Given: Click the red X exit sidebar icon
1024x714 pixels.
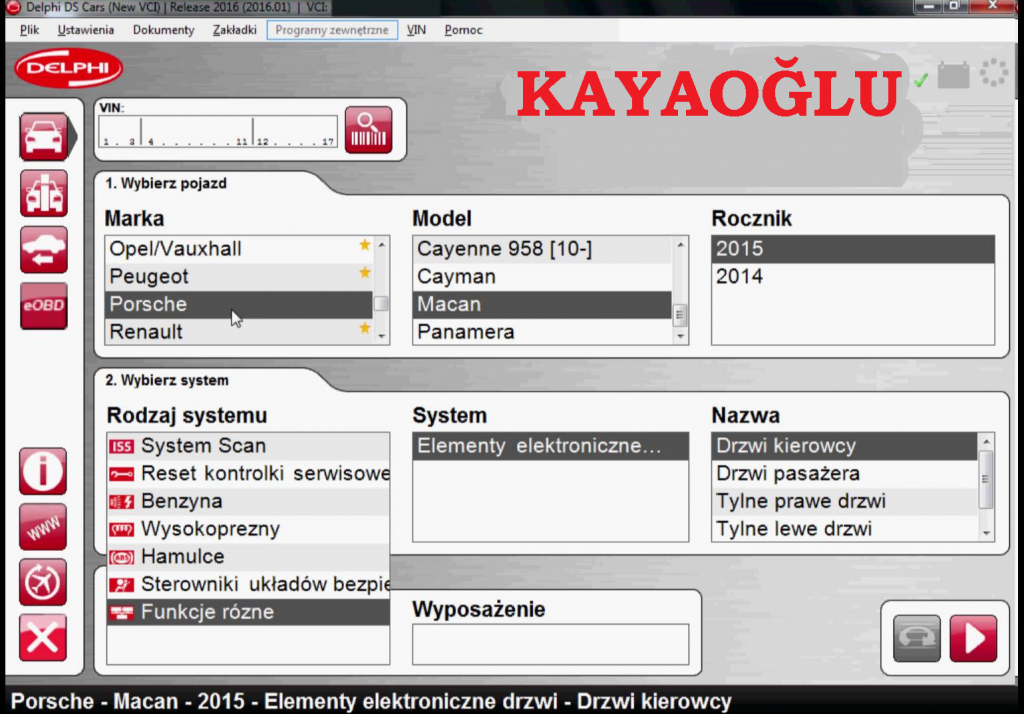Looking at the screenshot, I should click(x=43, y=638).
